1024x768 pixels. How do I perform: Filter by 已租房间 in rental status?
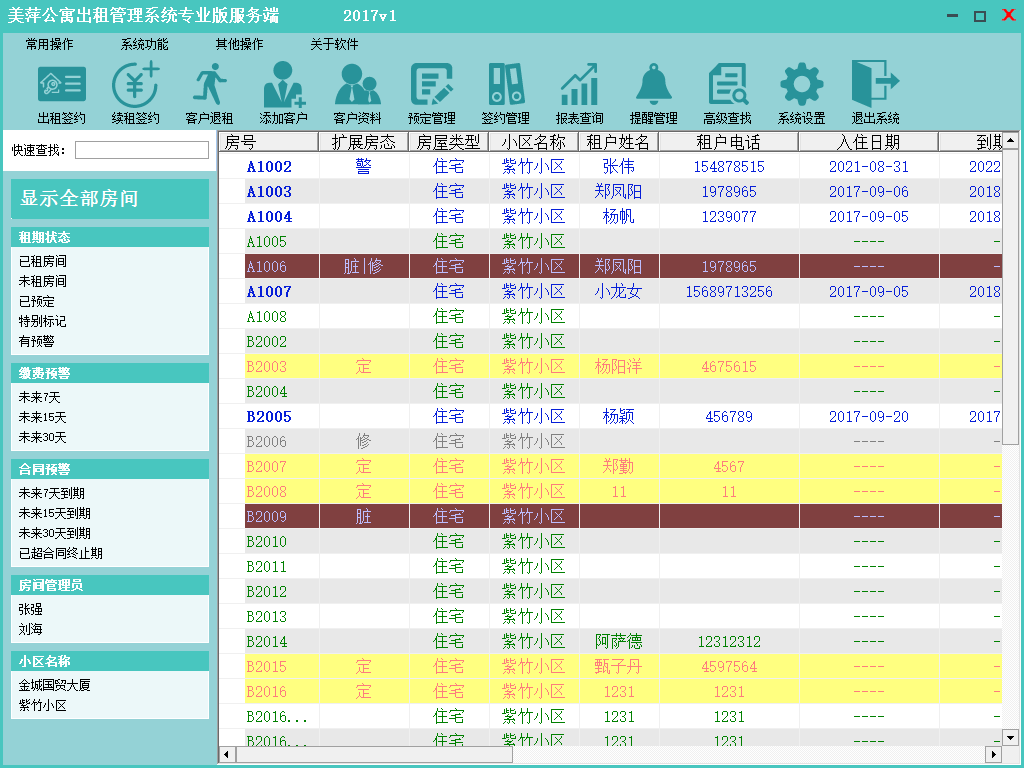43,262
